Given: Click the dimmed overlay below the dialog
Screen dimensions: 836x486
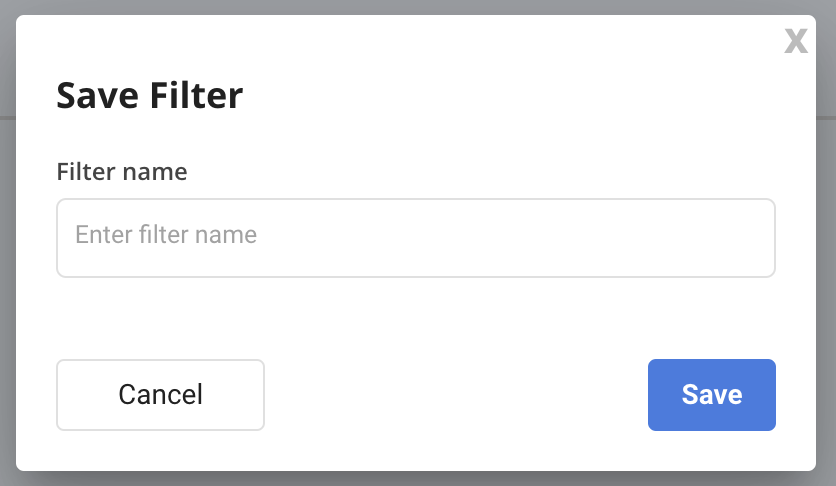Looking at the screenshot, I should click(x=416, y=479).
